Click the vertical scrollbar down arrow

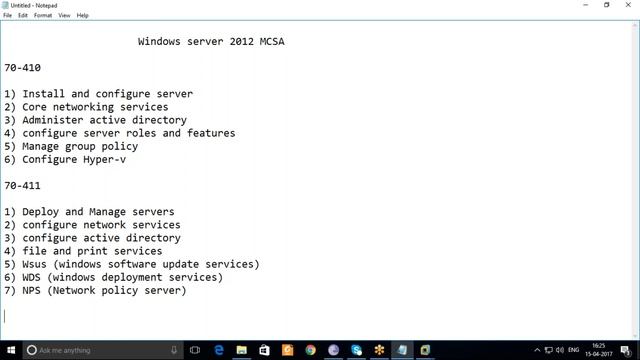tap(635, 336)
